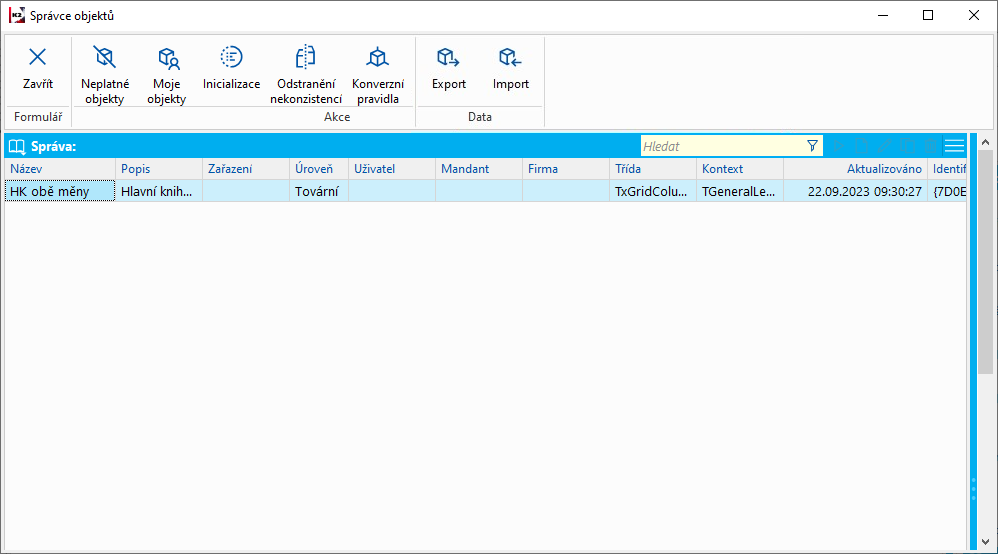This screenshot has width=998, height=554.
Task: Click the 'TGeneralLe...' context cell
Action: [x=740, y=191]
